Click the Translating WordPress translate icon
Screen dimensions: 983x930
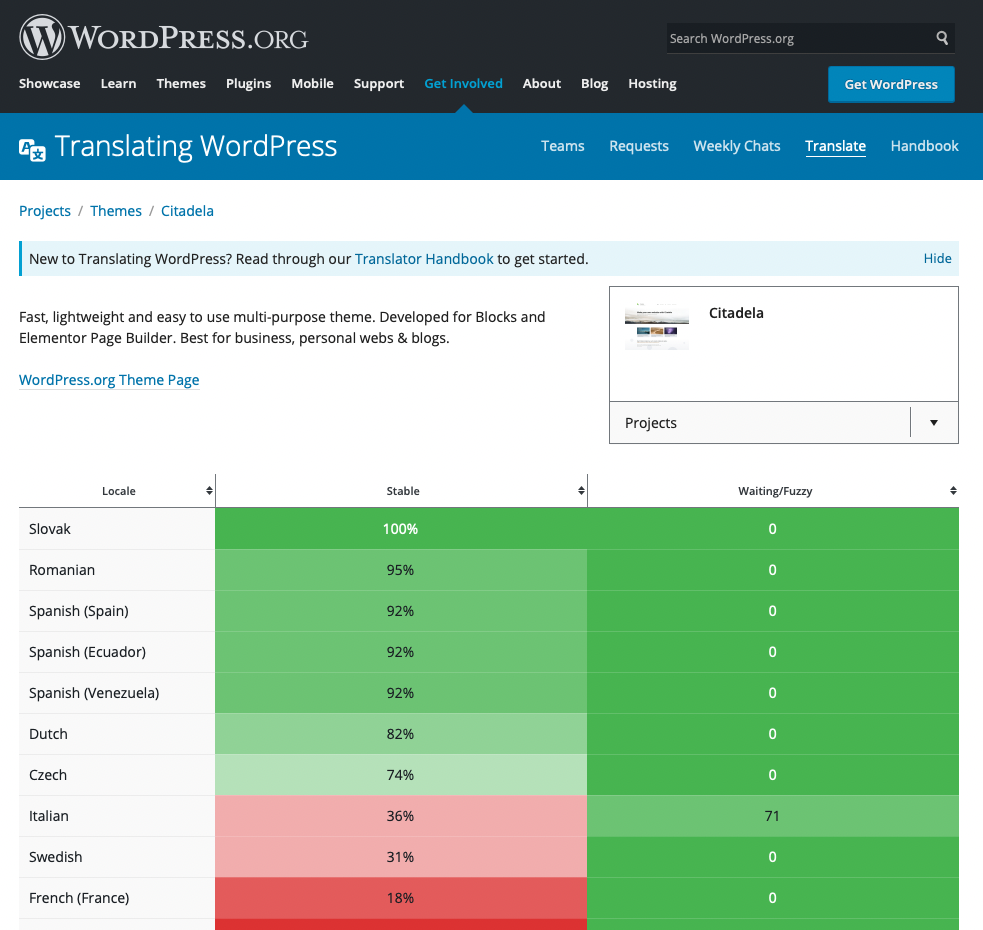tap(33, 149)
